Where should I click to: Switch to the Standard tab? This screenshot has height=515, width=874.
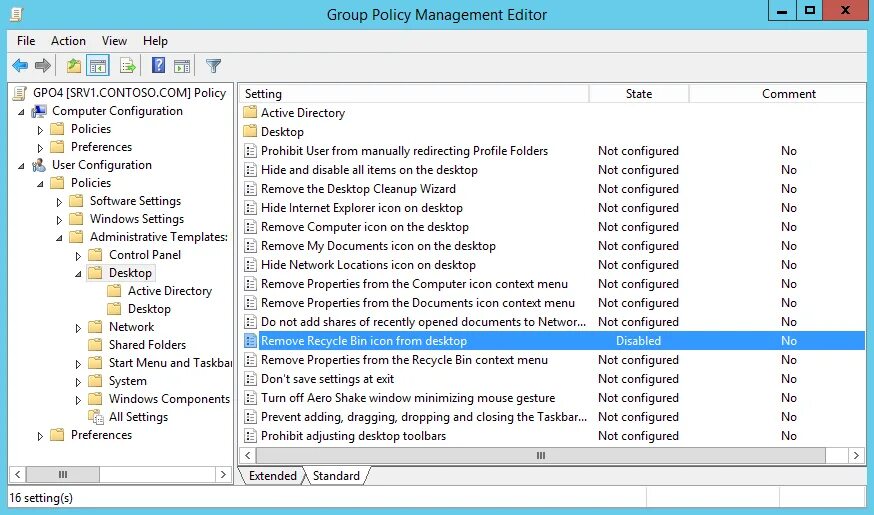(336, 475)
